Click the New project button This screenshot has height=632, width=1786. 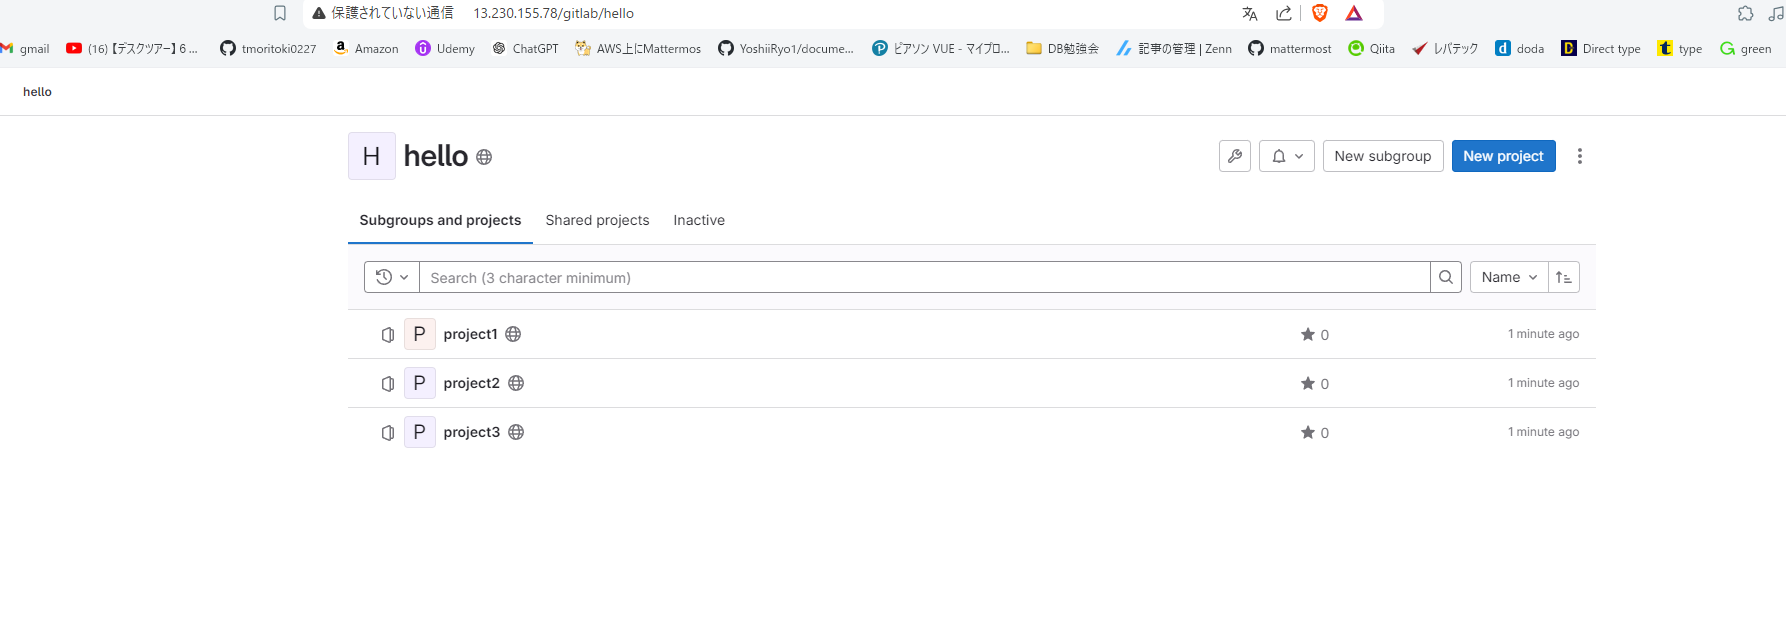1504,156
